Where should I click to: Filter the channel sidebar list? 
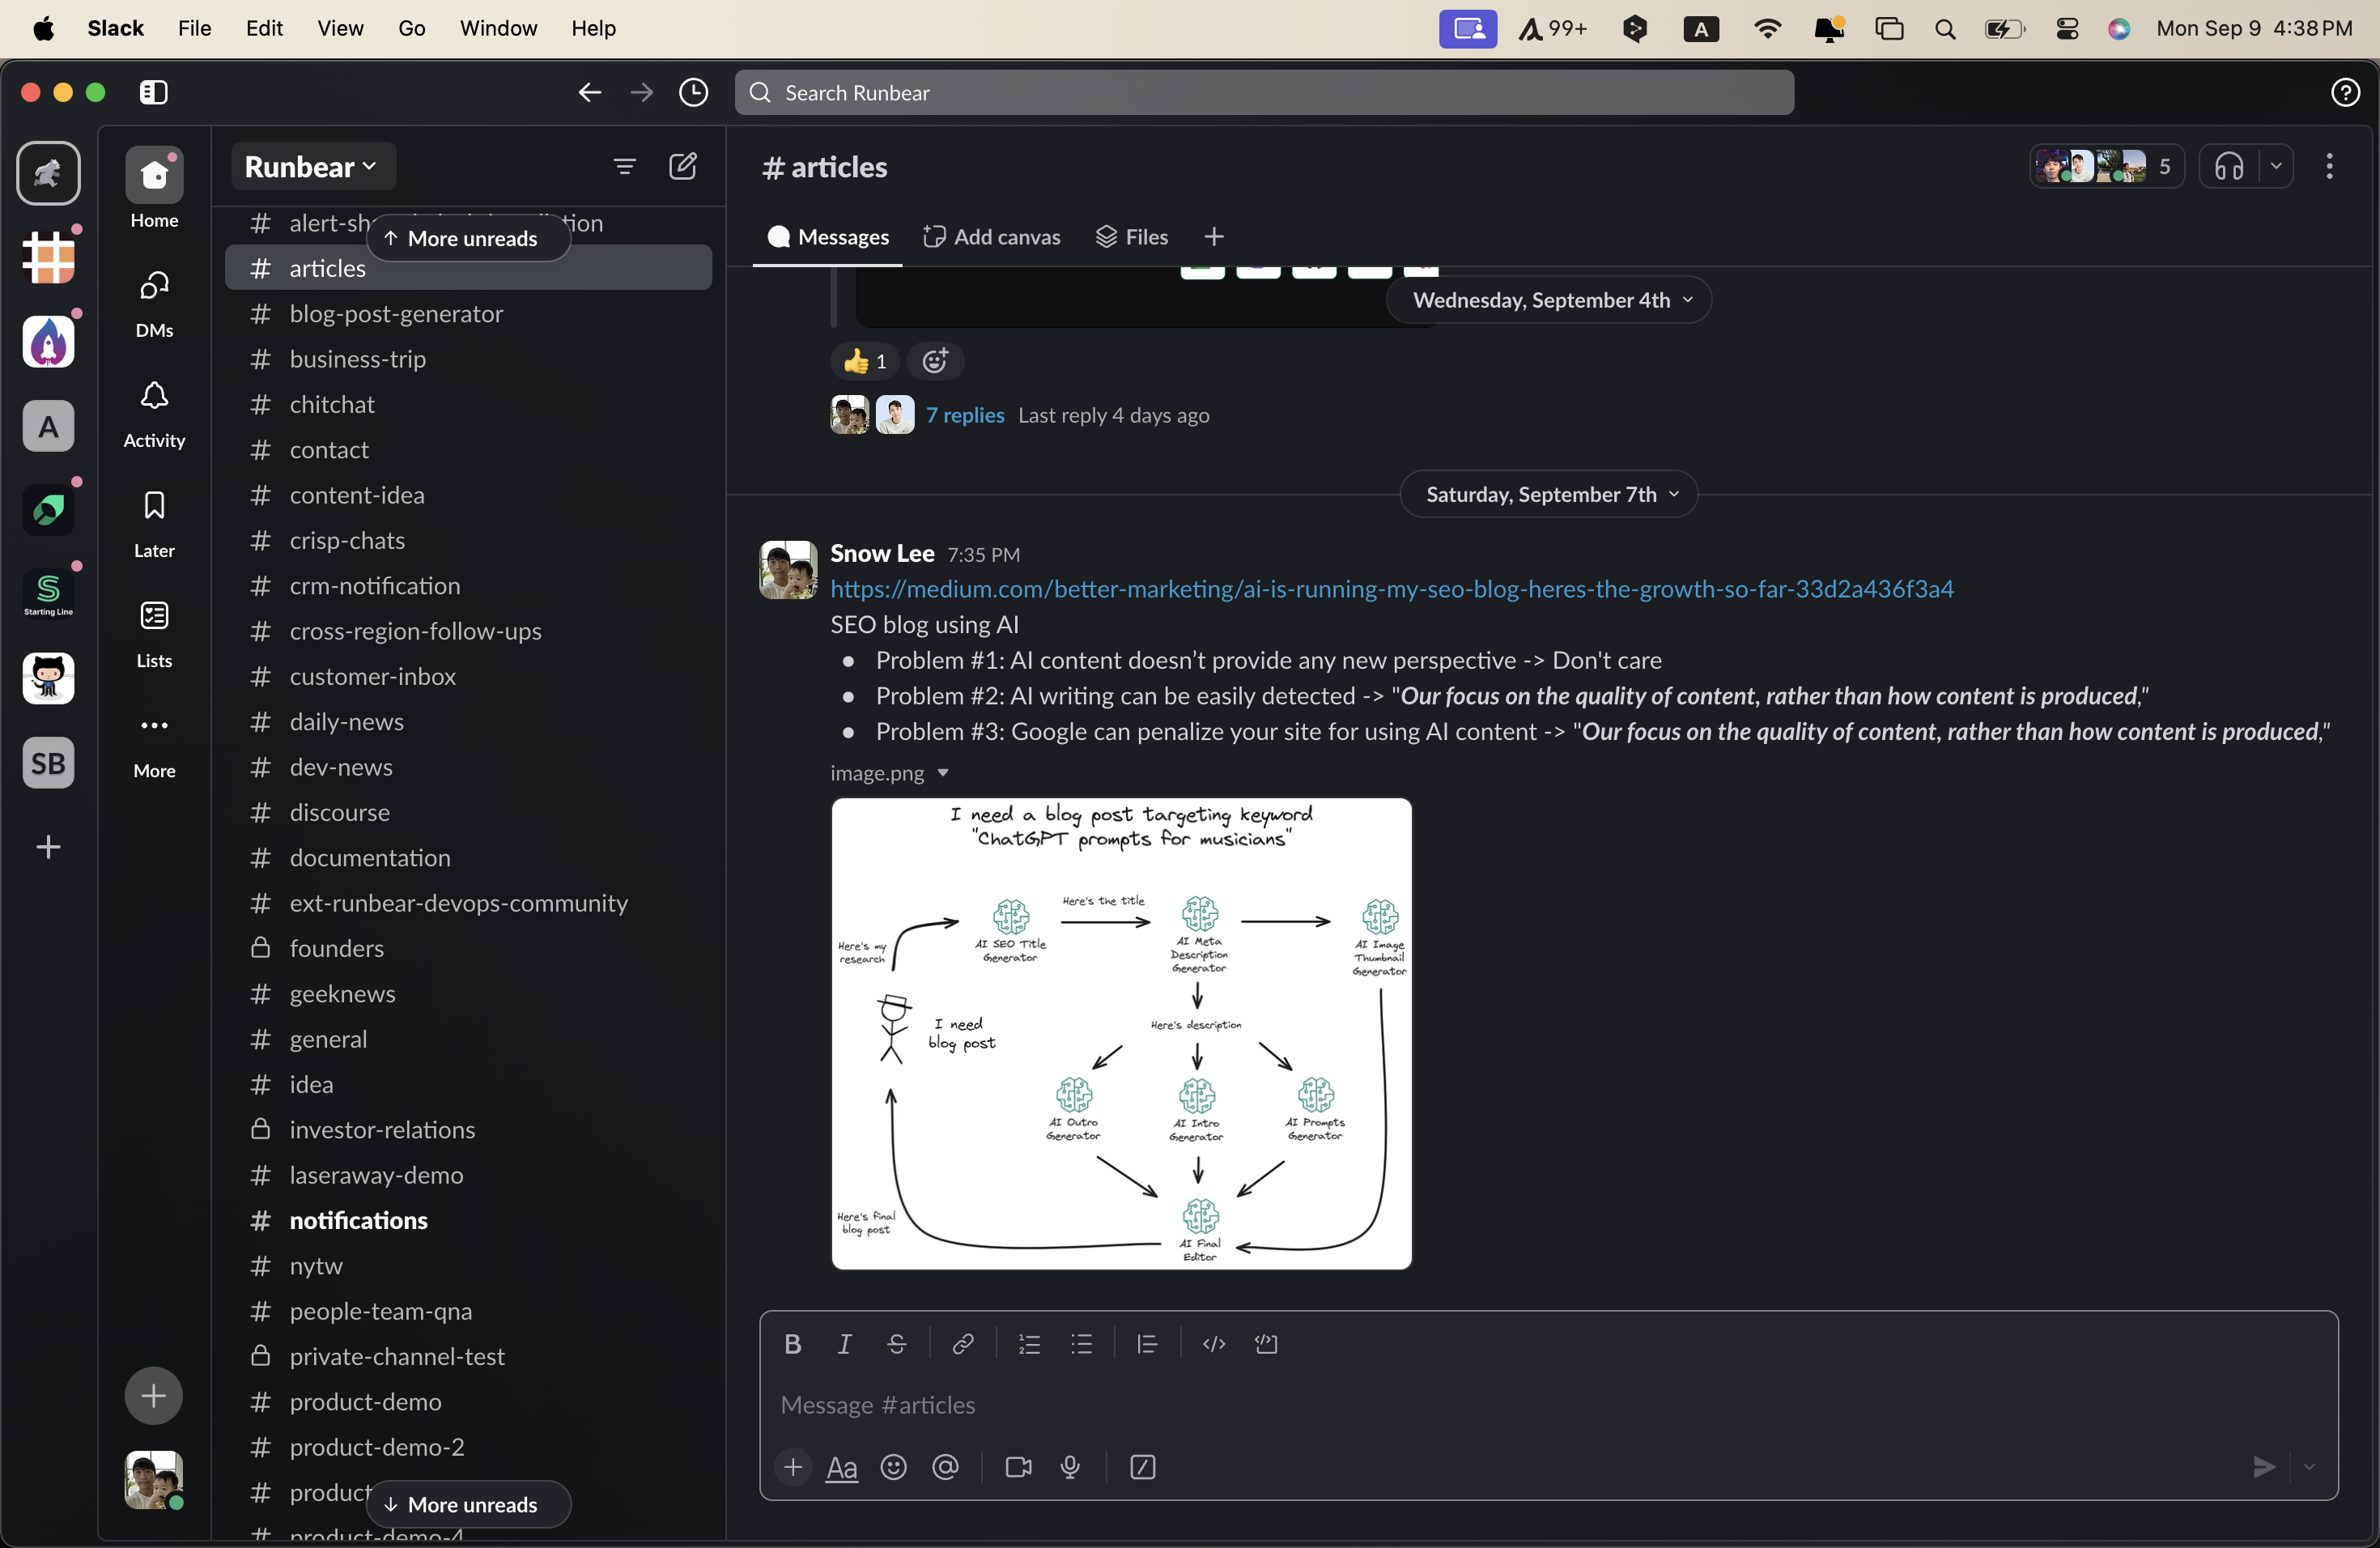coord(624,166)
